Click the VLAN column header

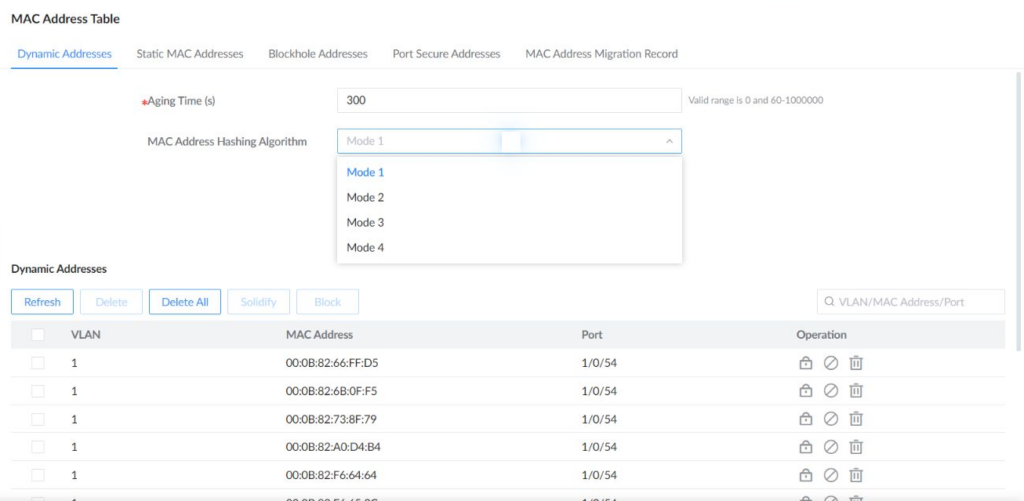click(86, 334)
